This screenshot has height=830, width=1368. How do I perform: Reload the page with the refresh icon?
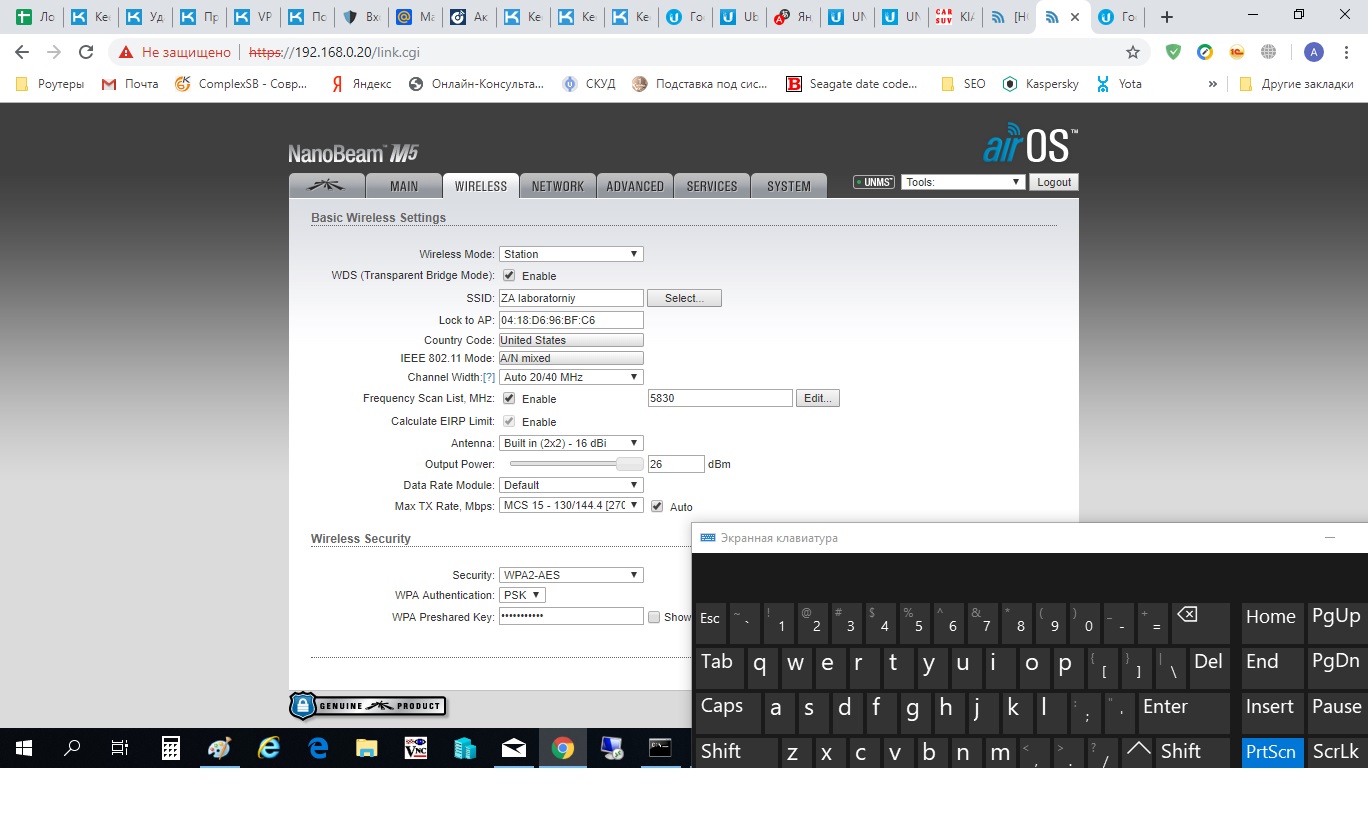(x=86, y=52)
